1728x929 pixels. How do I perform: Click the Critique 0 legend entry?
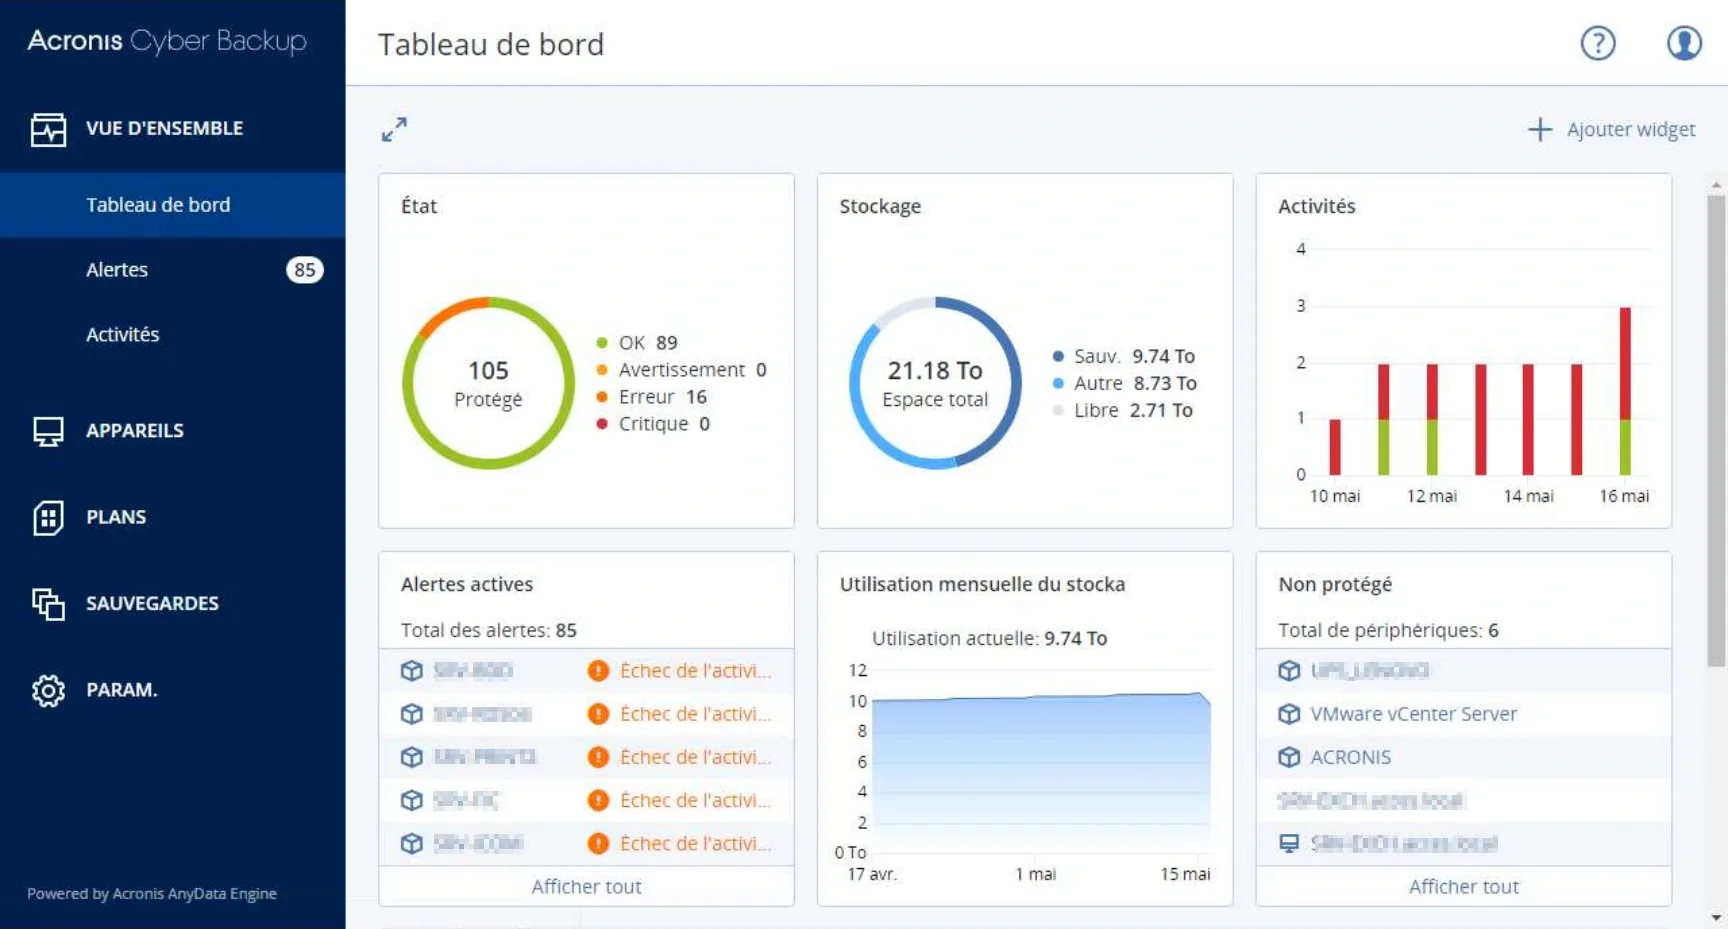click(x=653, y=424)
